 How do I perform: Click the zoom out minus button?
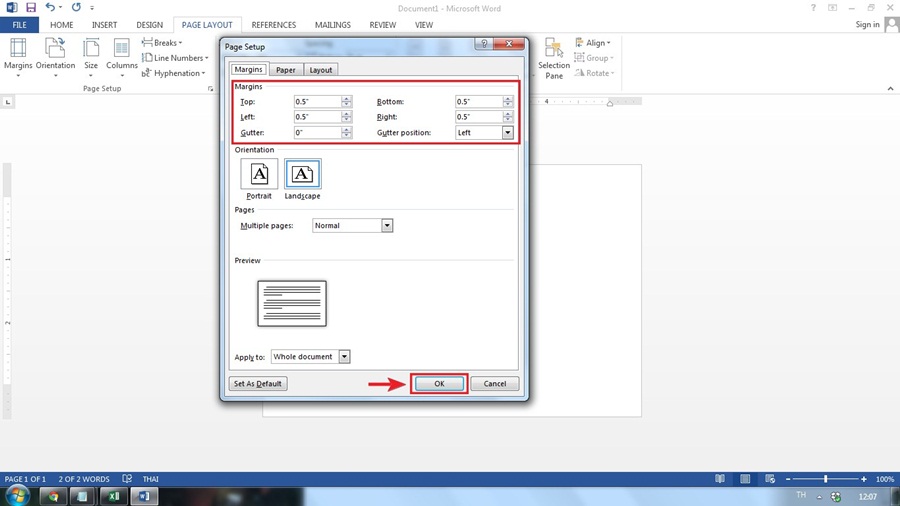(x=788, y=478)
